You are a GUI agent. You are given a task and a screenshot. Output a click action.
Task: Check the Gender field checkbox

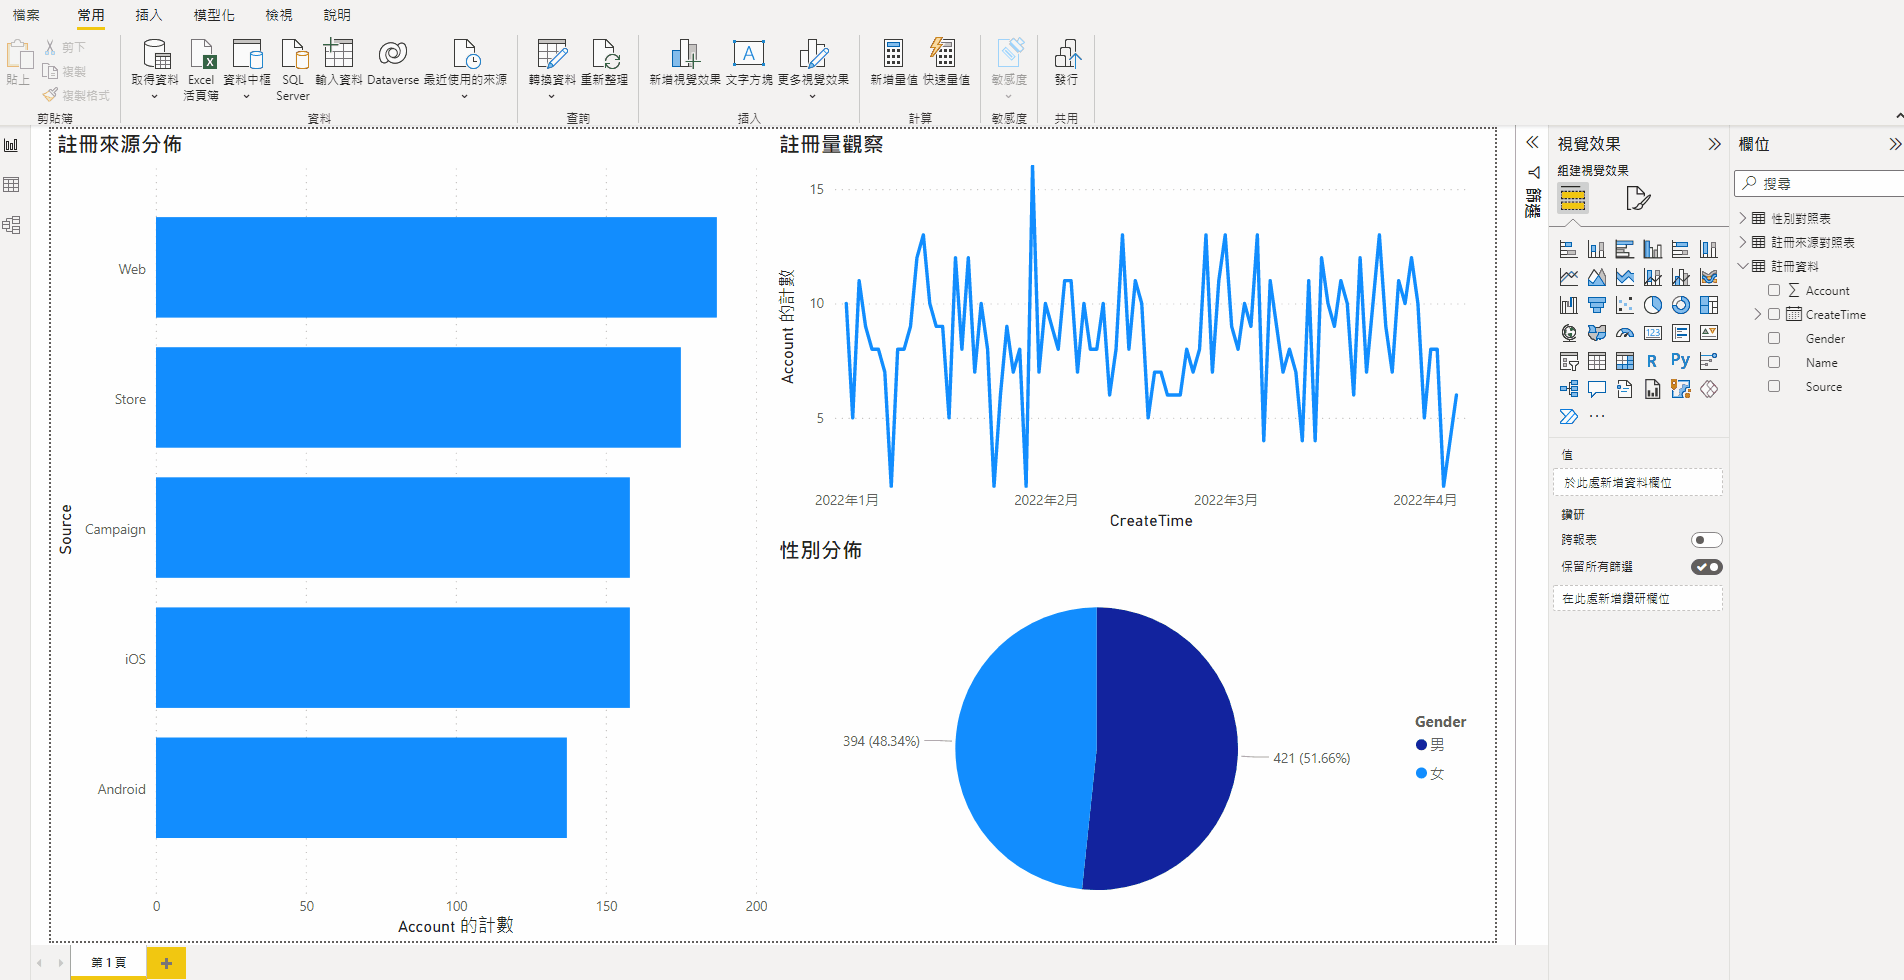pyautogui.click(x=1774, y=338)
